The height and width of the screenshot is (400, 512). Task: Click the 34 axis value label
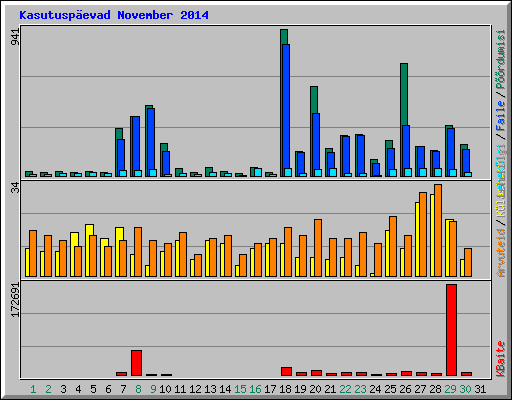coord(15,189)
